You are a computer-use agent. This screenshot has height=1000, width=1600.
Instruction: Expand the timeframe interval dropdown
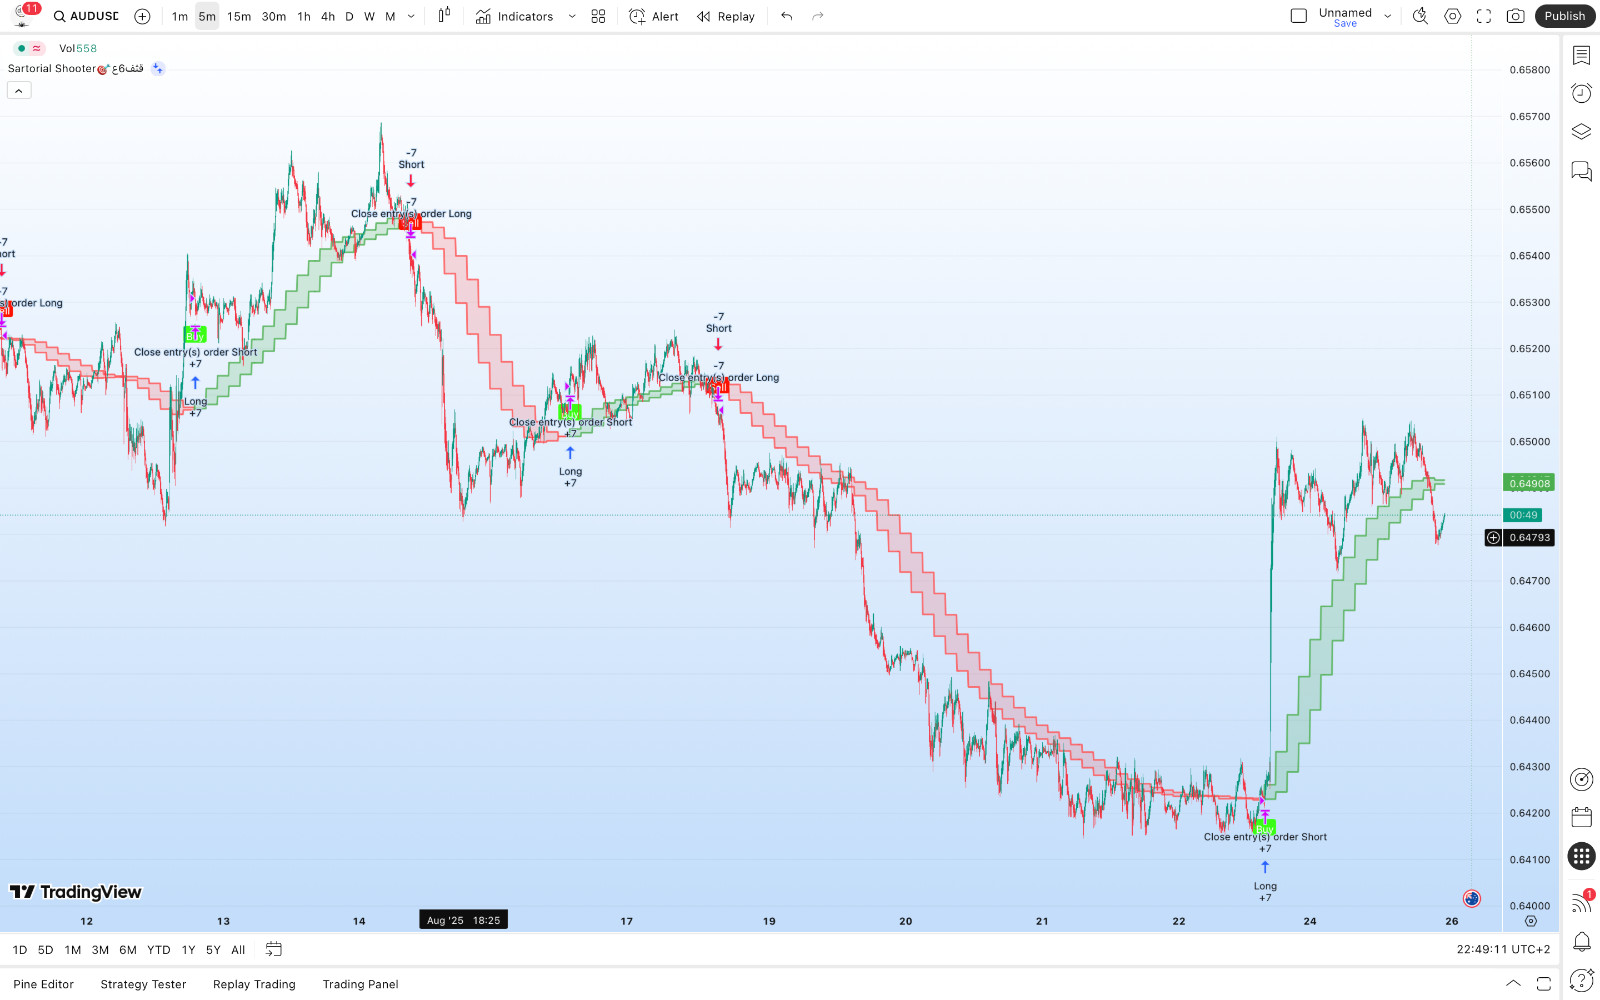click(411, 16)
